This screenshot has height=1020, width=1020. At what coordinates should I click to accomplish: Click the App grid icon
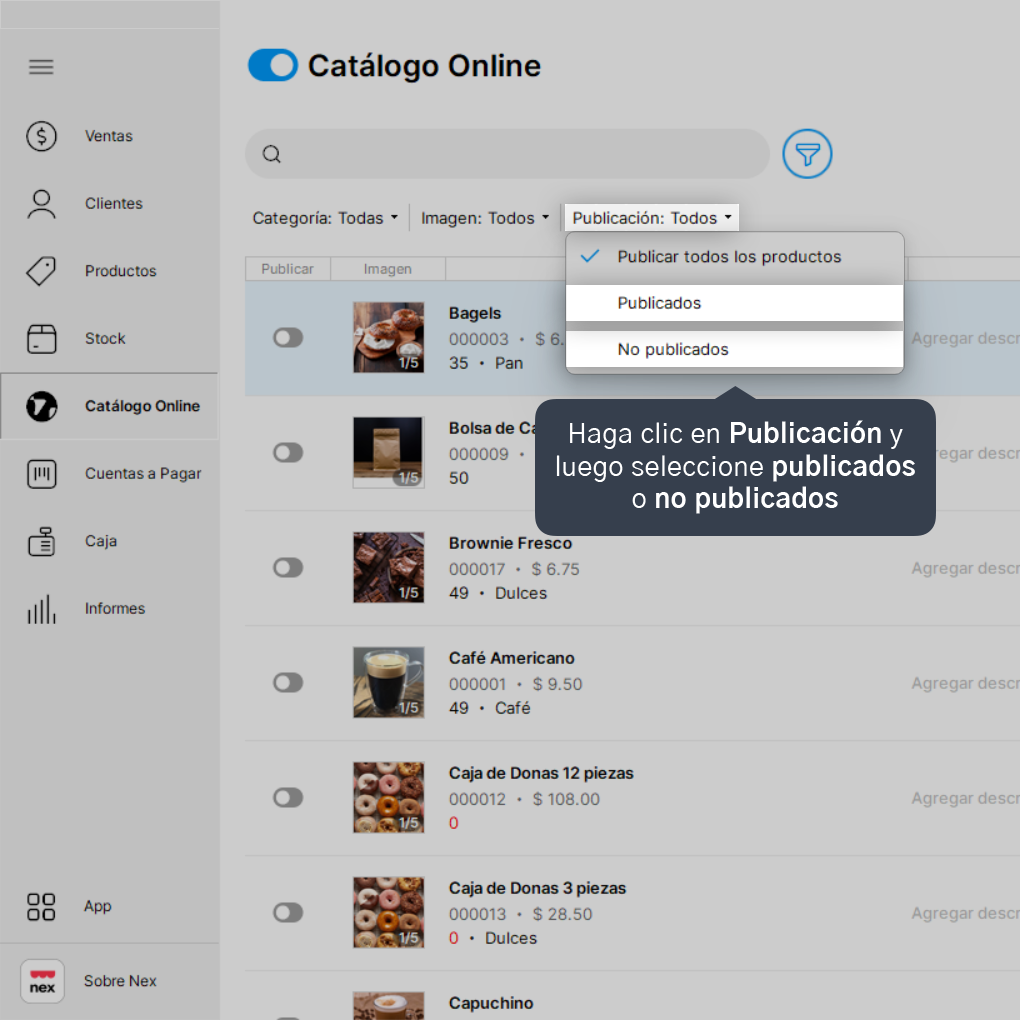[41, 907]
